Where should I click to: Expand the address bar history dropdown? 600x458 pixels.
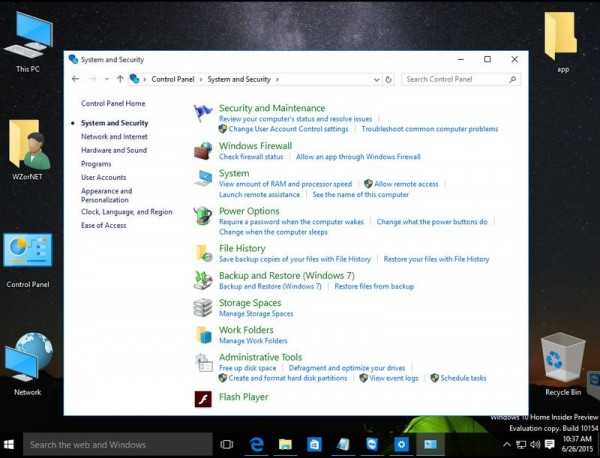tap(377, 80)
